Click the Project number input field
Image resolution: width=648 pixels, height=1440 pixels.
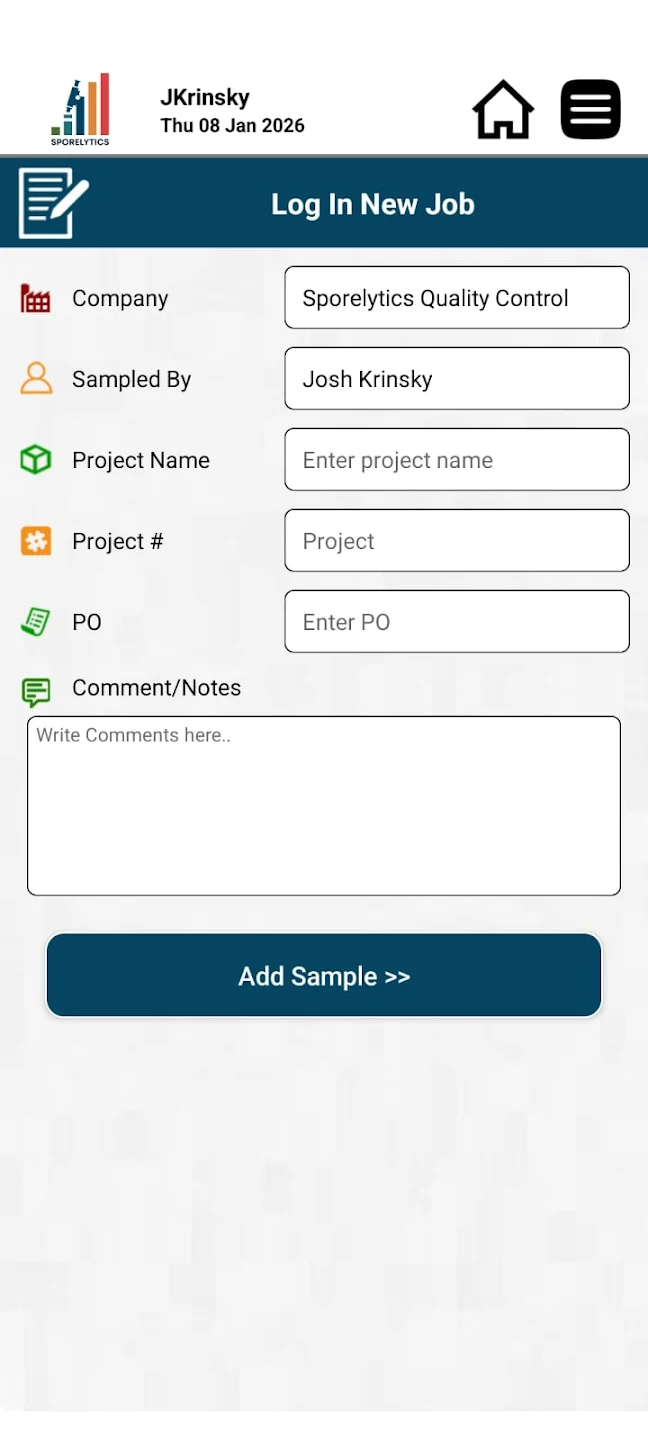(456, 541)
